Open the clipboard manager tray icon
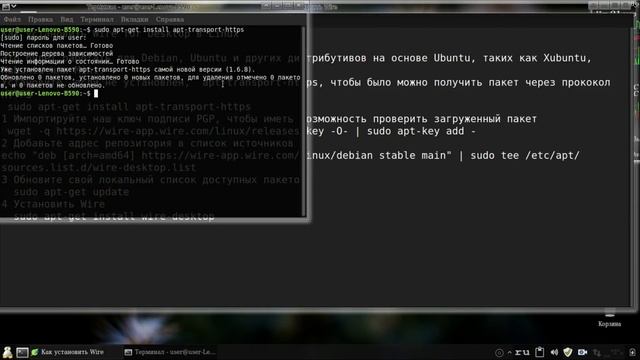 (540, 352)
